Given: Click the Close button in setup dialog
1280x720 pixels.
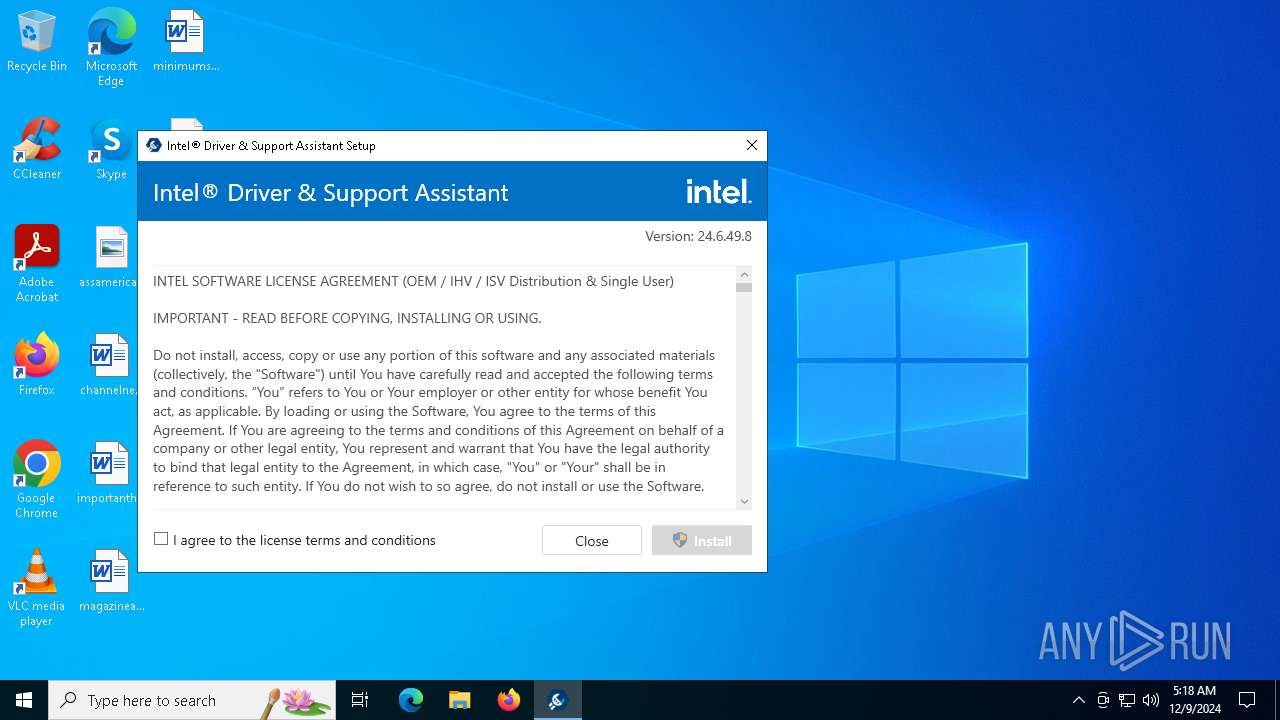Looking at the screenshot, I should 592,540.
